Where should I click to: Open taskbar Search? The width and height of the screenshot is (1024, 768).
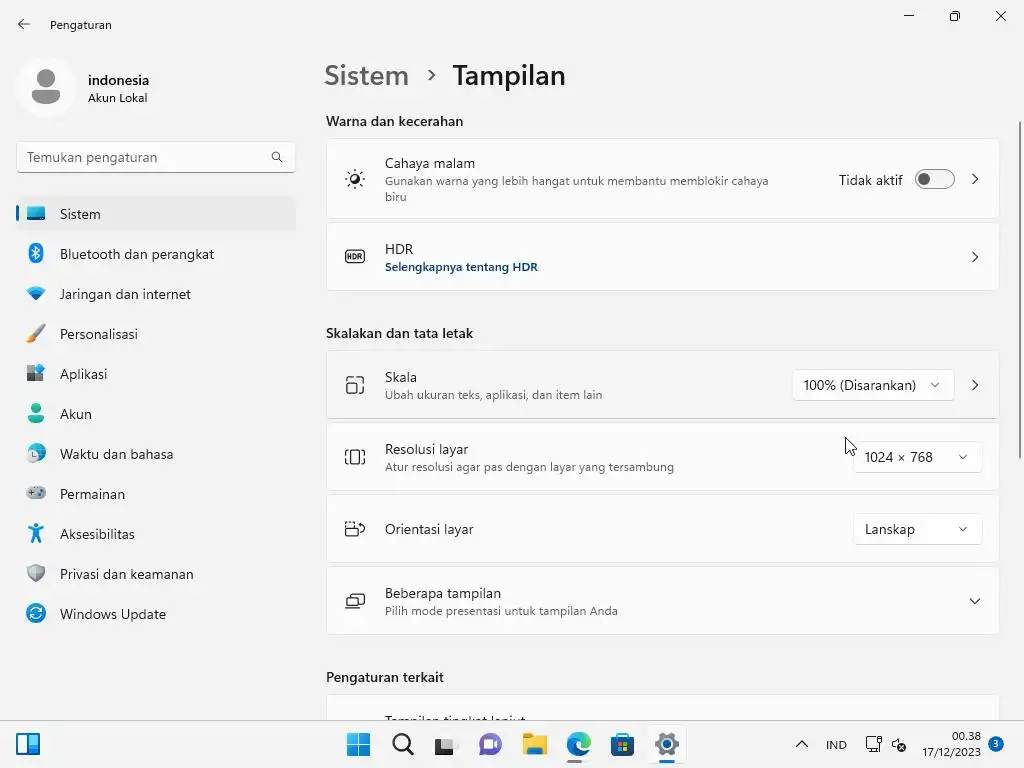(x=403, y=744)
